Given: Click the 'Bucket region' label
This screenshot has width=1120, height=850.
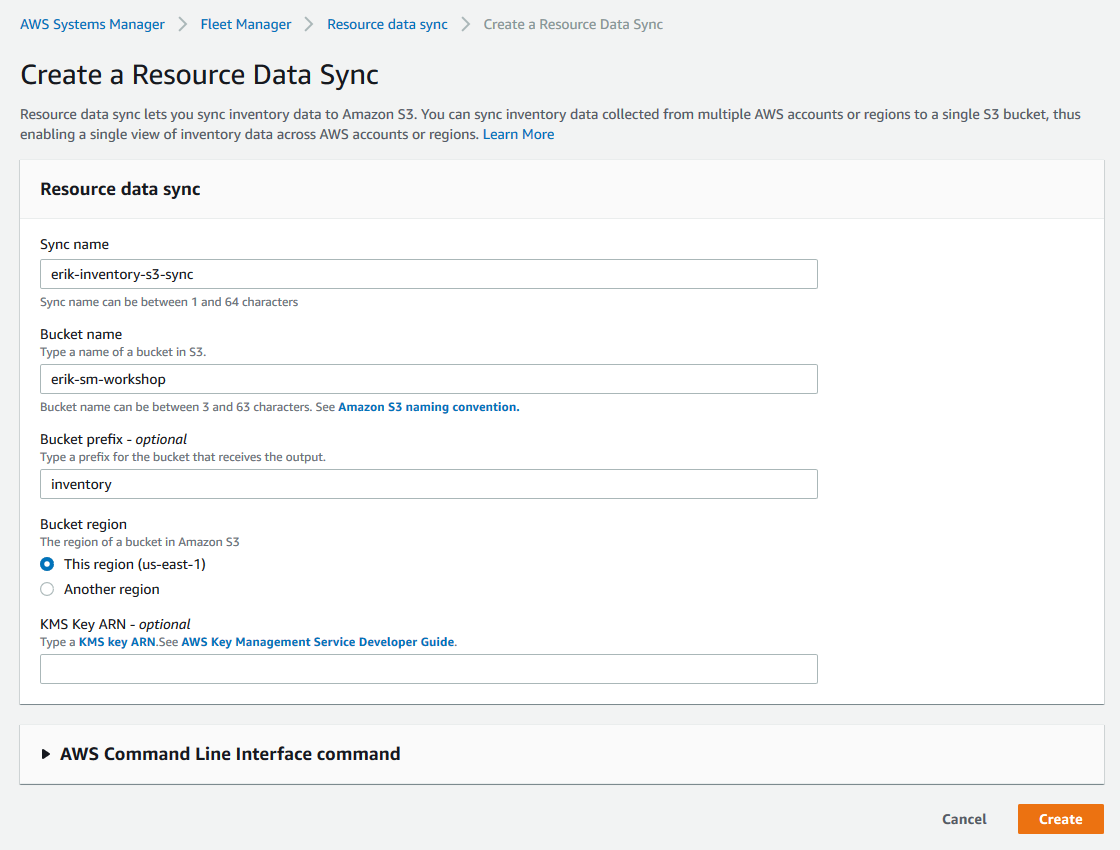Looking at the screenshot, I should tap(84, 524).
